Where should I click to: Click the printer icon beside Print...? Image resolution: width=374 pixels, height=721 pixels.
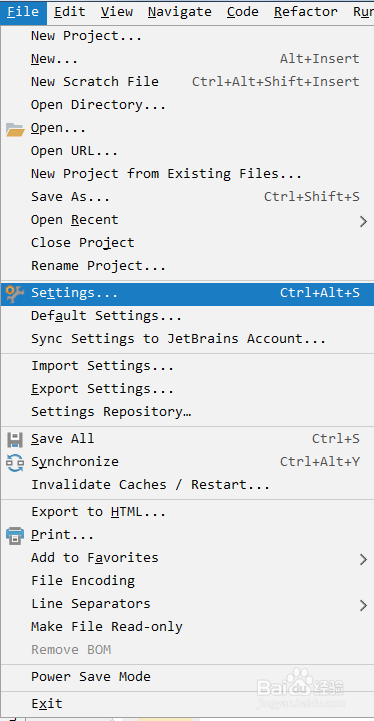[15, 536]
